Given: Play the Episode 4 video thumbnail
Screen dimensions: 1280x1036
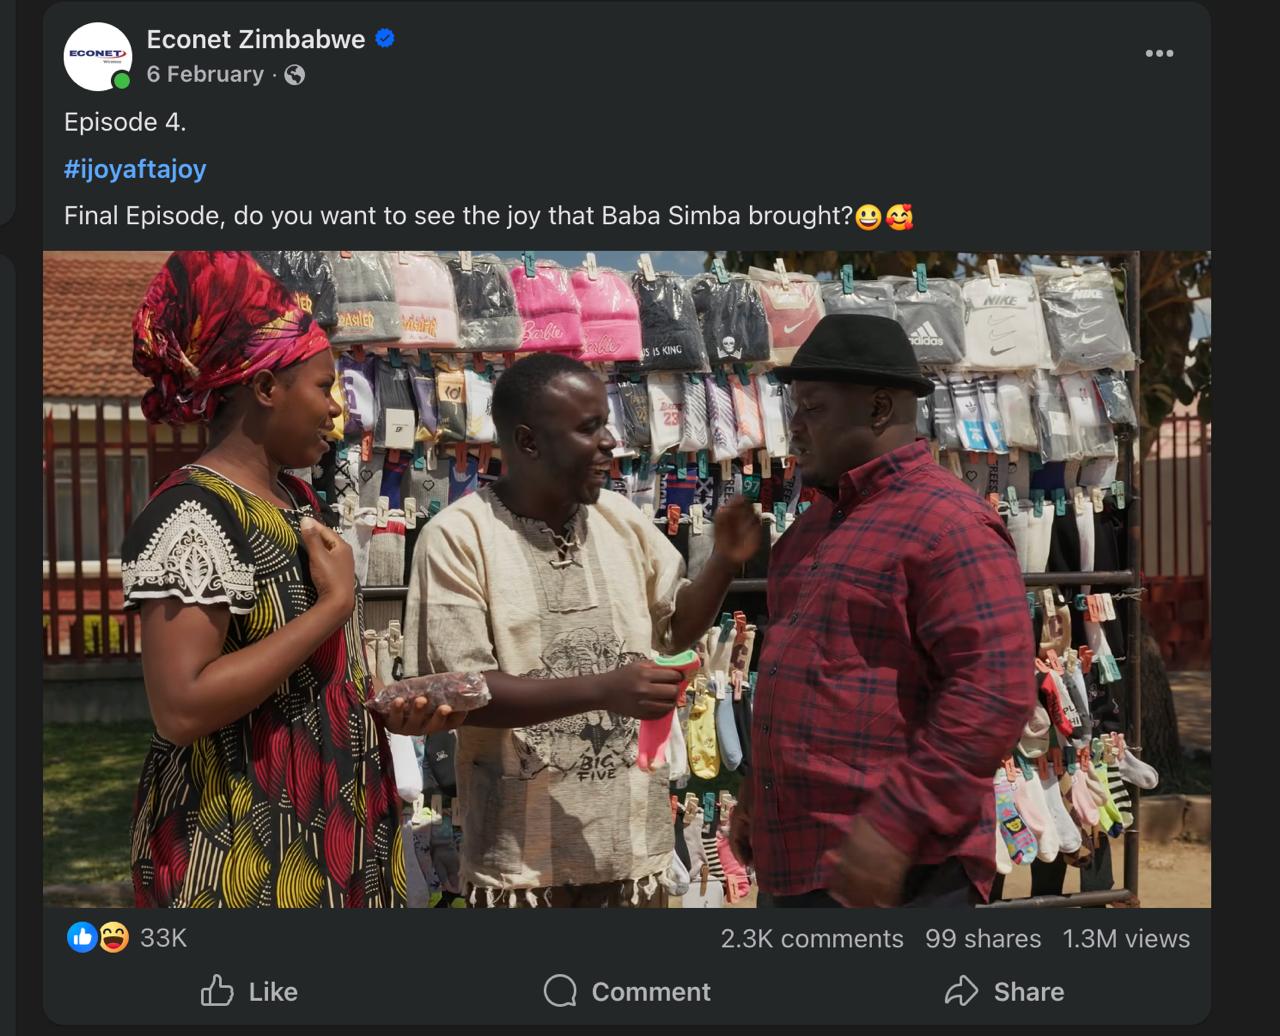Looking at the screenshot, I should pyautogui.click(x=626, y=579).
